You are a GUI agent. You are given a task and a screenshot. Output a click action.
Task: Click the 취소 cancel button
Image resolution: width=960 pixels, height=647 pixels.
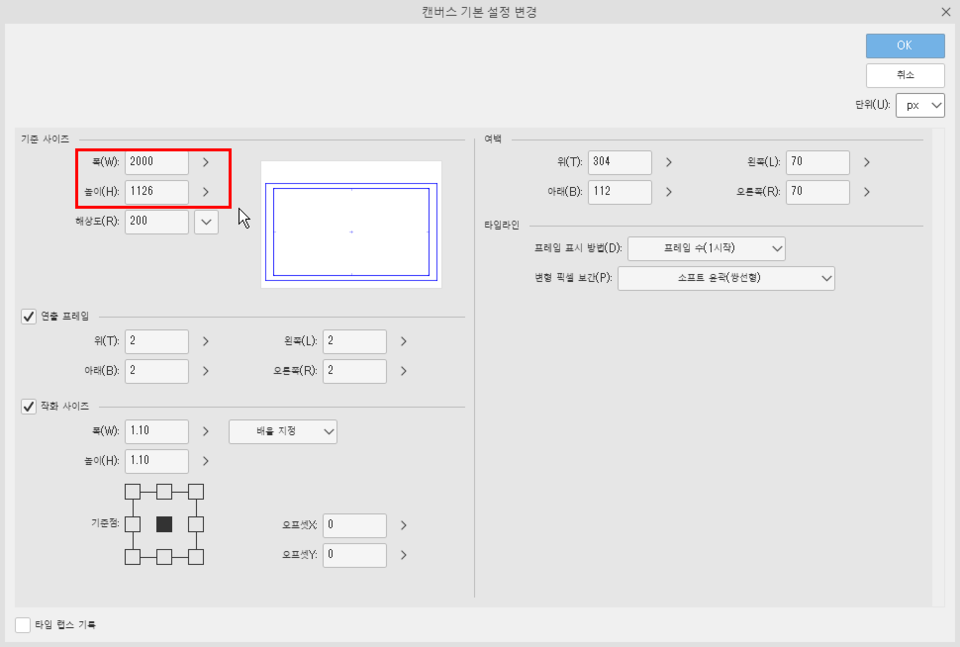point(905,75)
